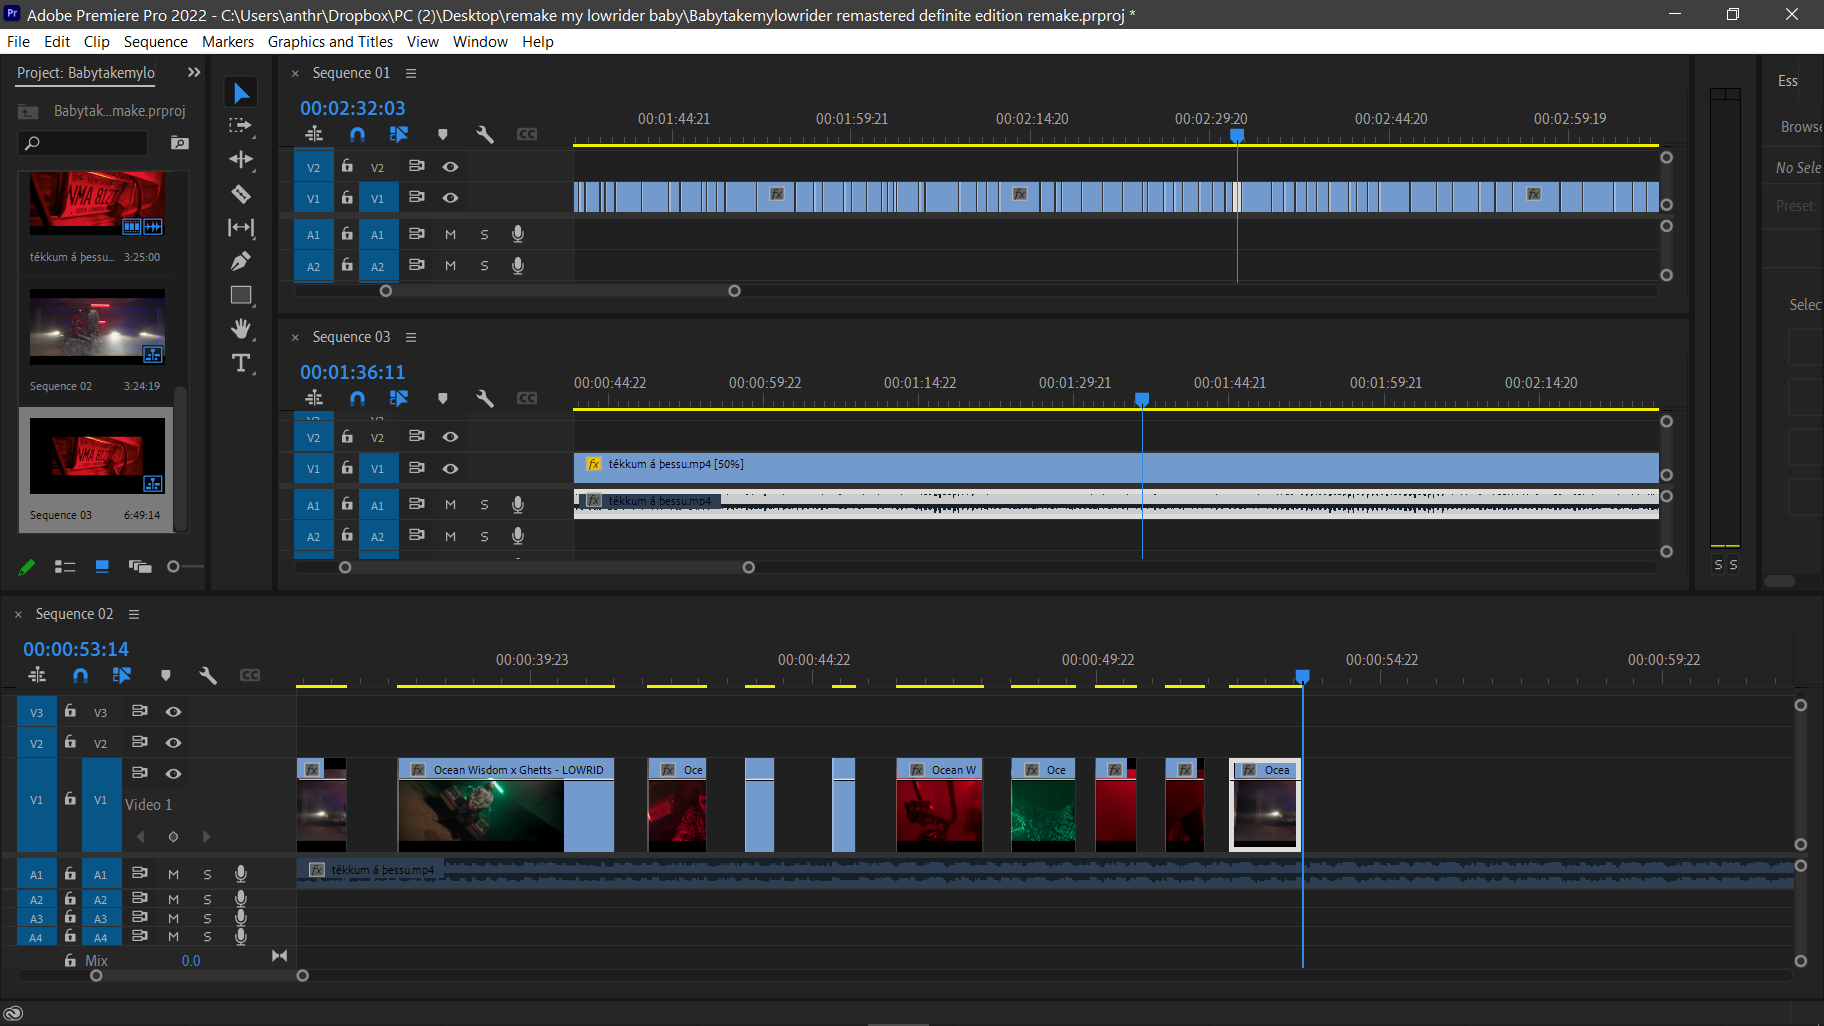Select the Type tool
Viewport: 1824px width, 1026px height.
(241, 363)
